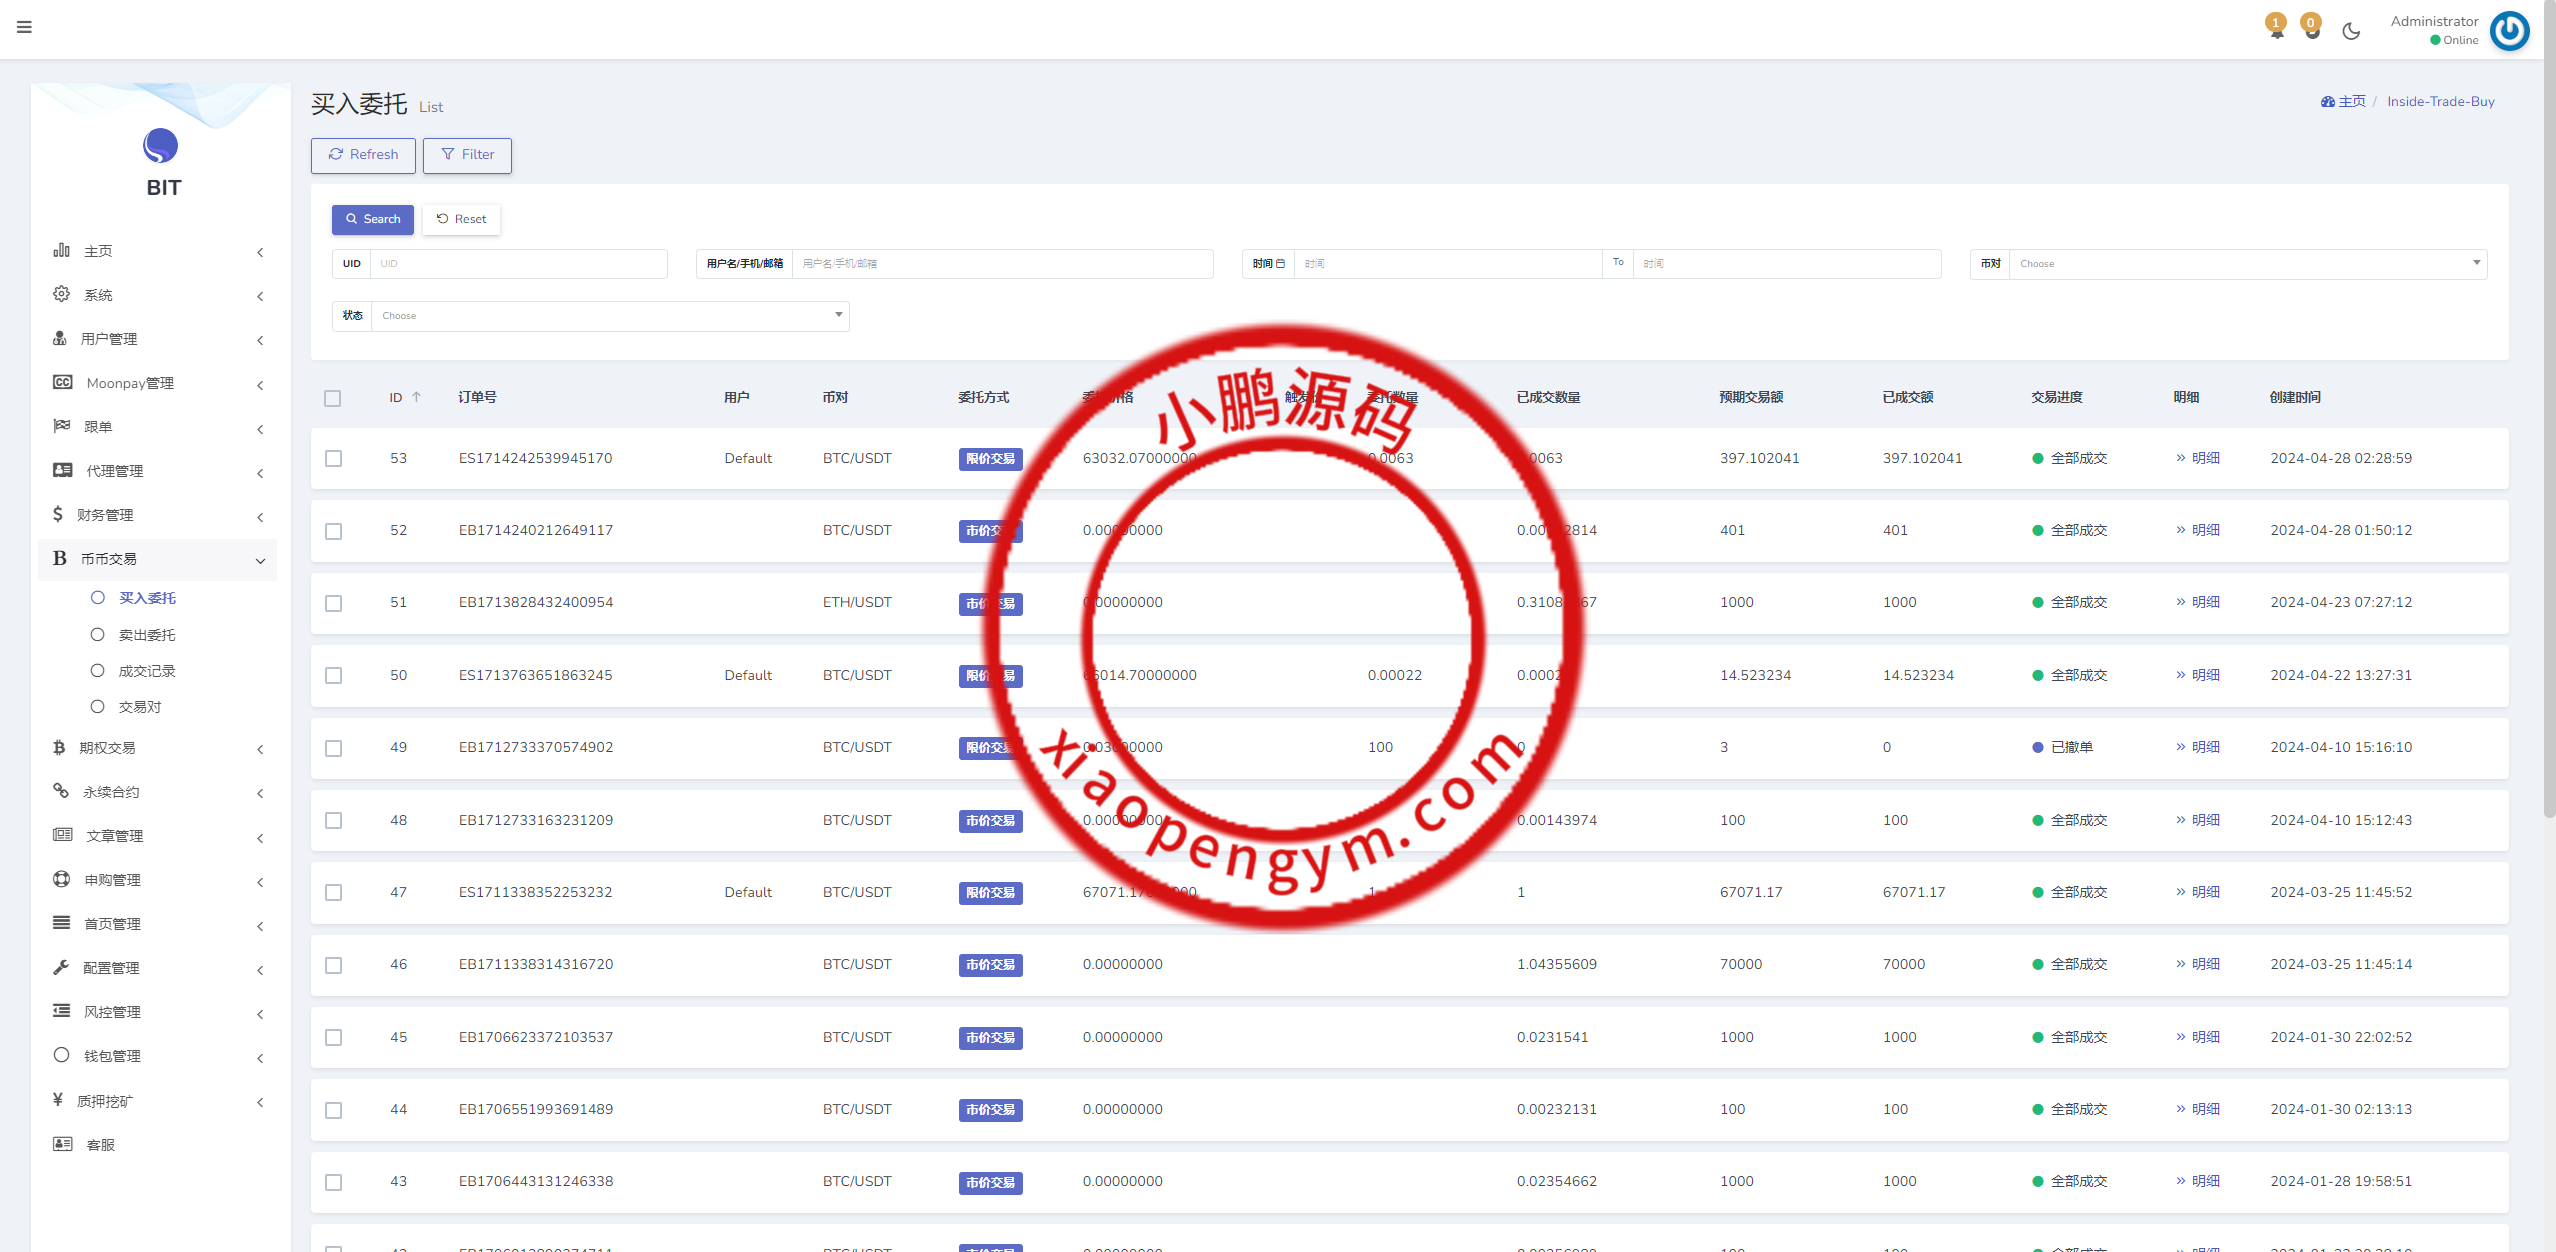The image size is (2556, 1252).
Task: Select 卖出委托 in the sidebar
Action: point(147,635)
